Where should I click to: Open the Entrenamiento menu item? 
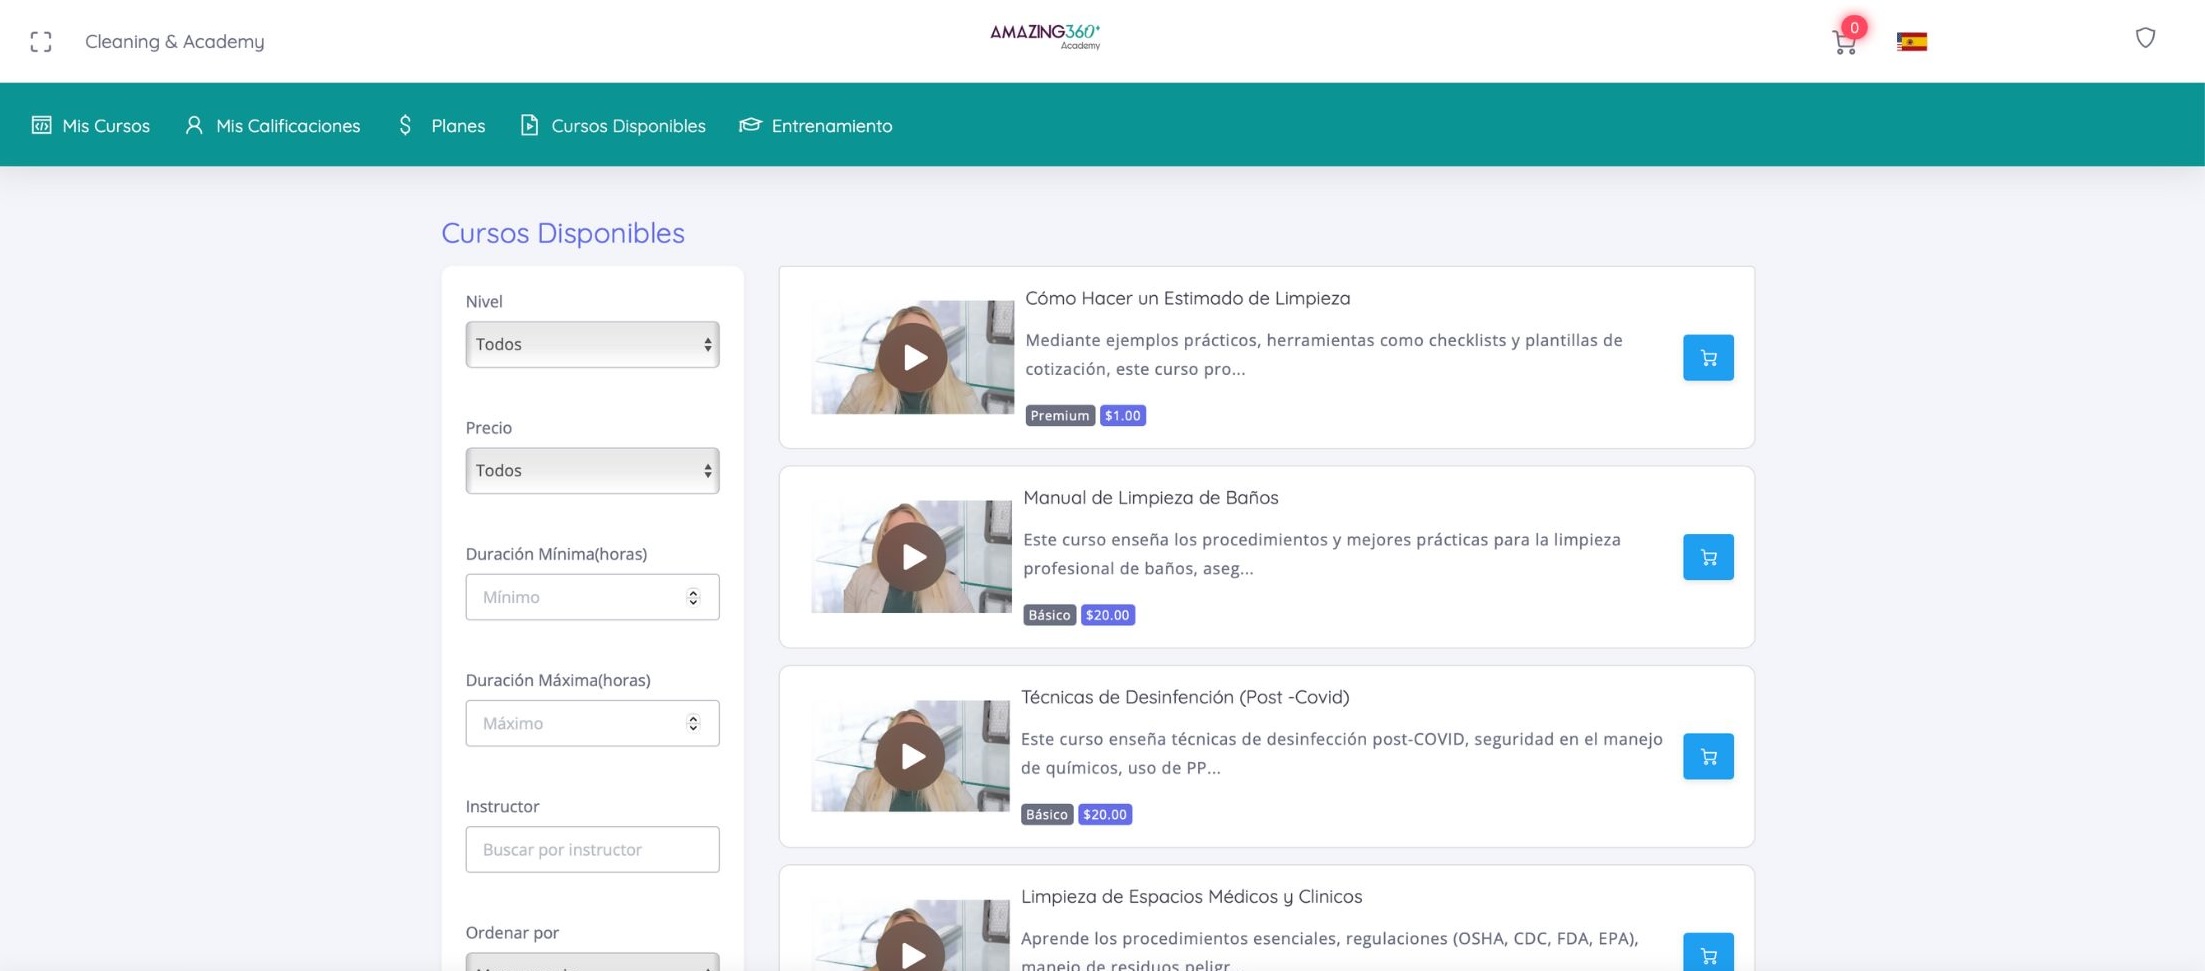pyautogui.click(x=816, y=125)
